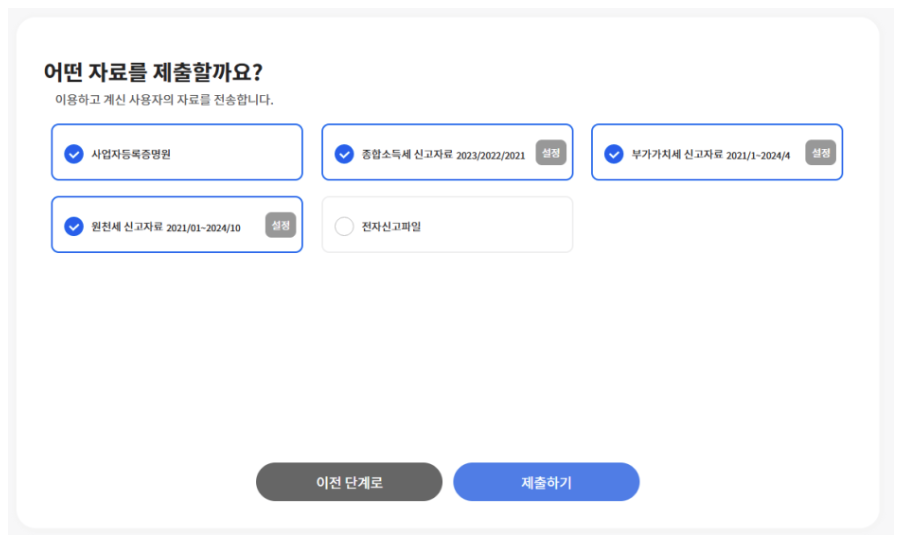Click the 사업자등록증명원 label text
898x540 pixels.
click(x=131, y=154)
